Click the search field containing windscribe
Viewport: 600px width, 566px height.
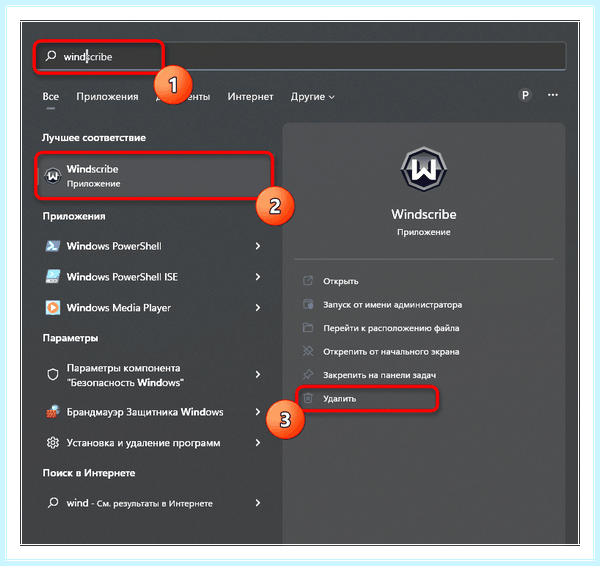click(x=299, y=56)
